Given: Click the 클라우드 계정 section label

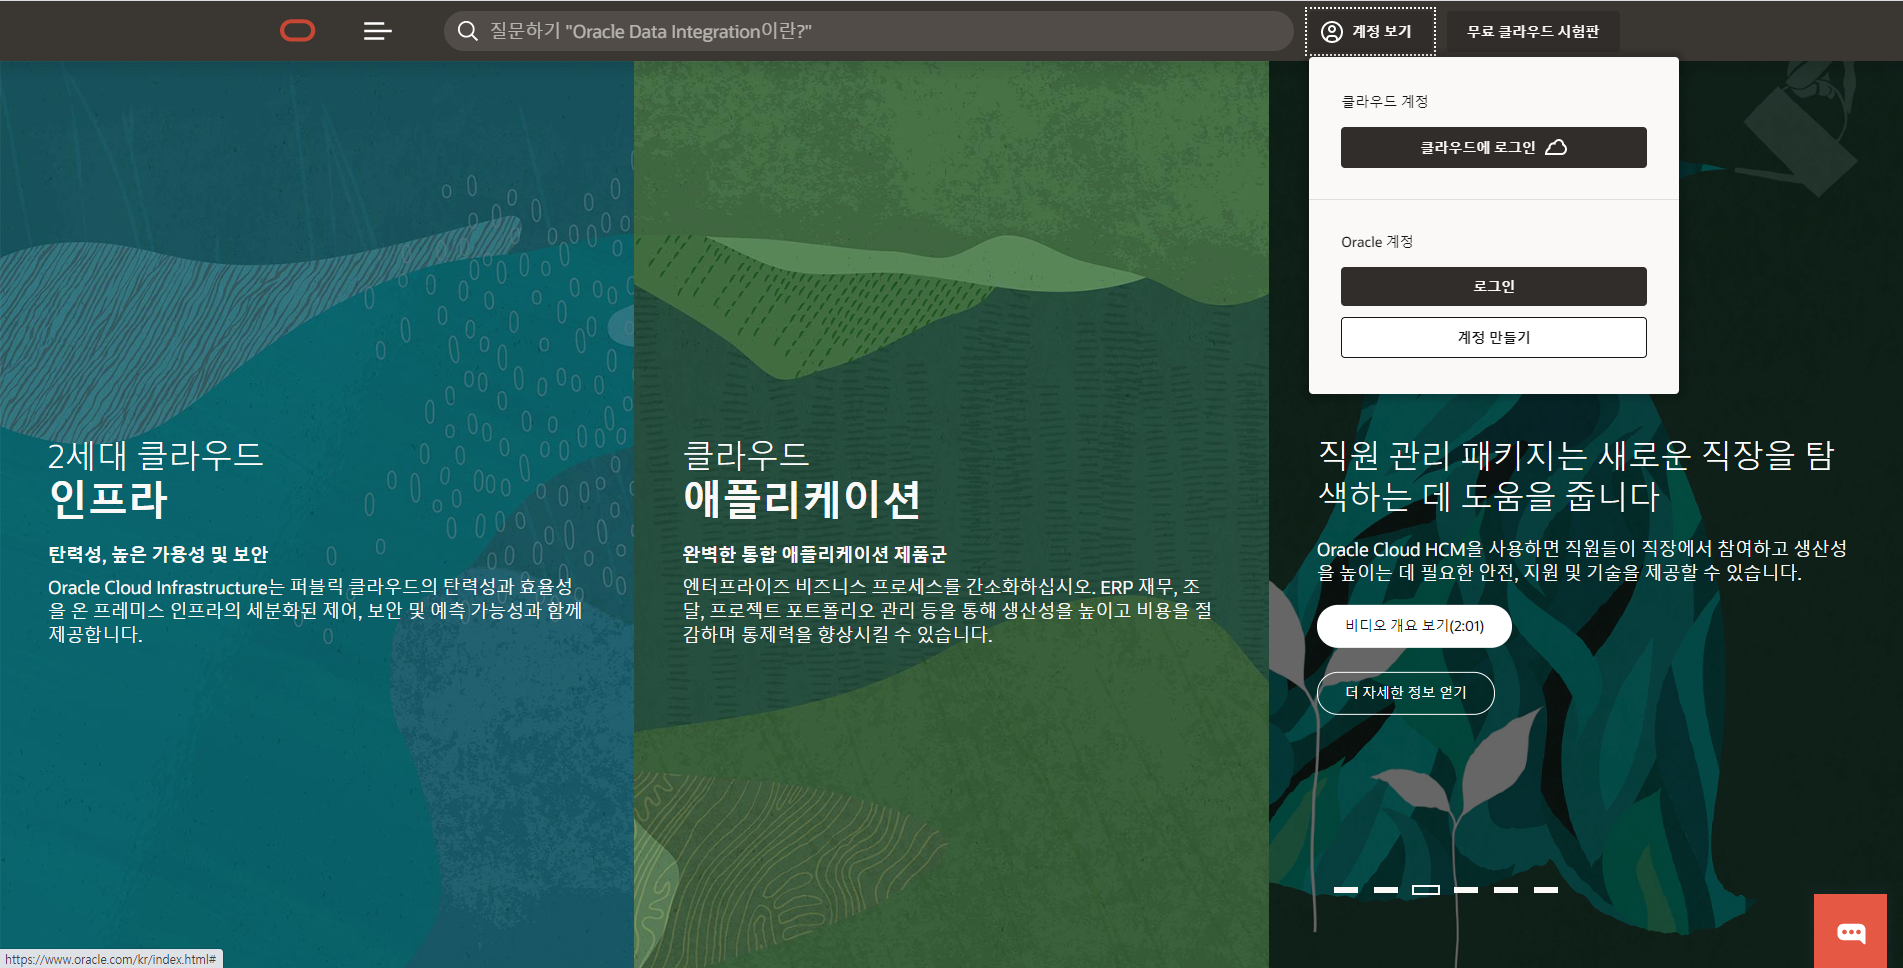Looking at the screenshot, I should [x=1384, y=101].
